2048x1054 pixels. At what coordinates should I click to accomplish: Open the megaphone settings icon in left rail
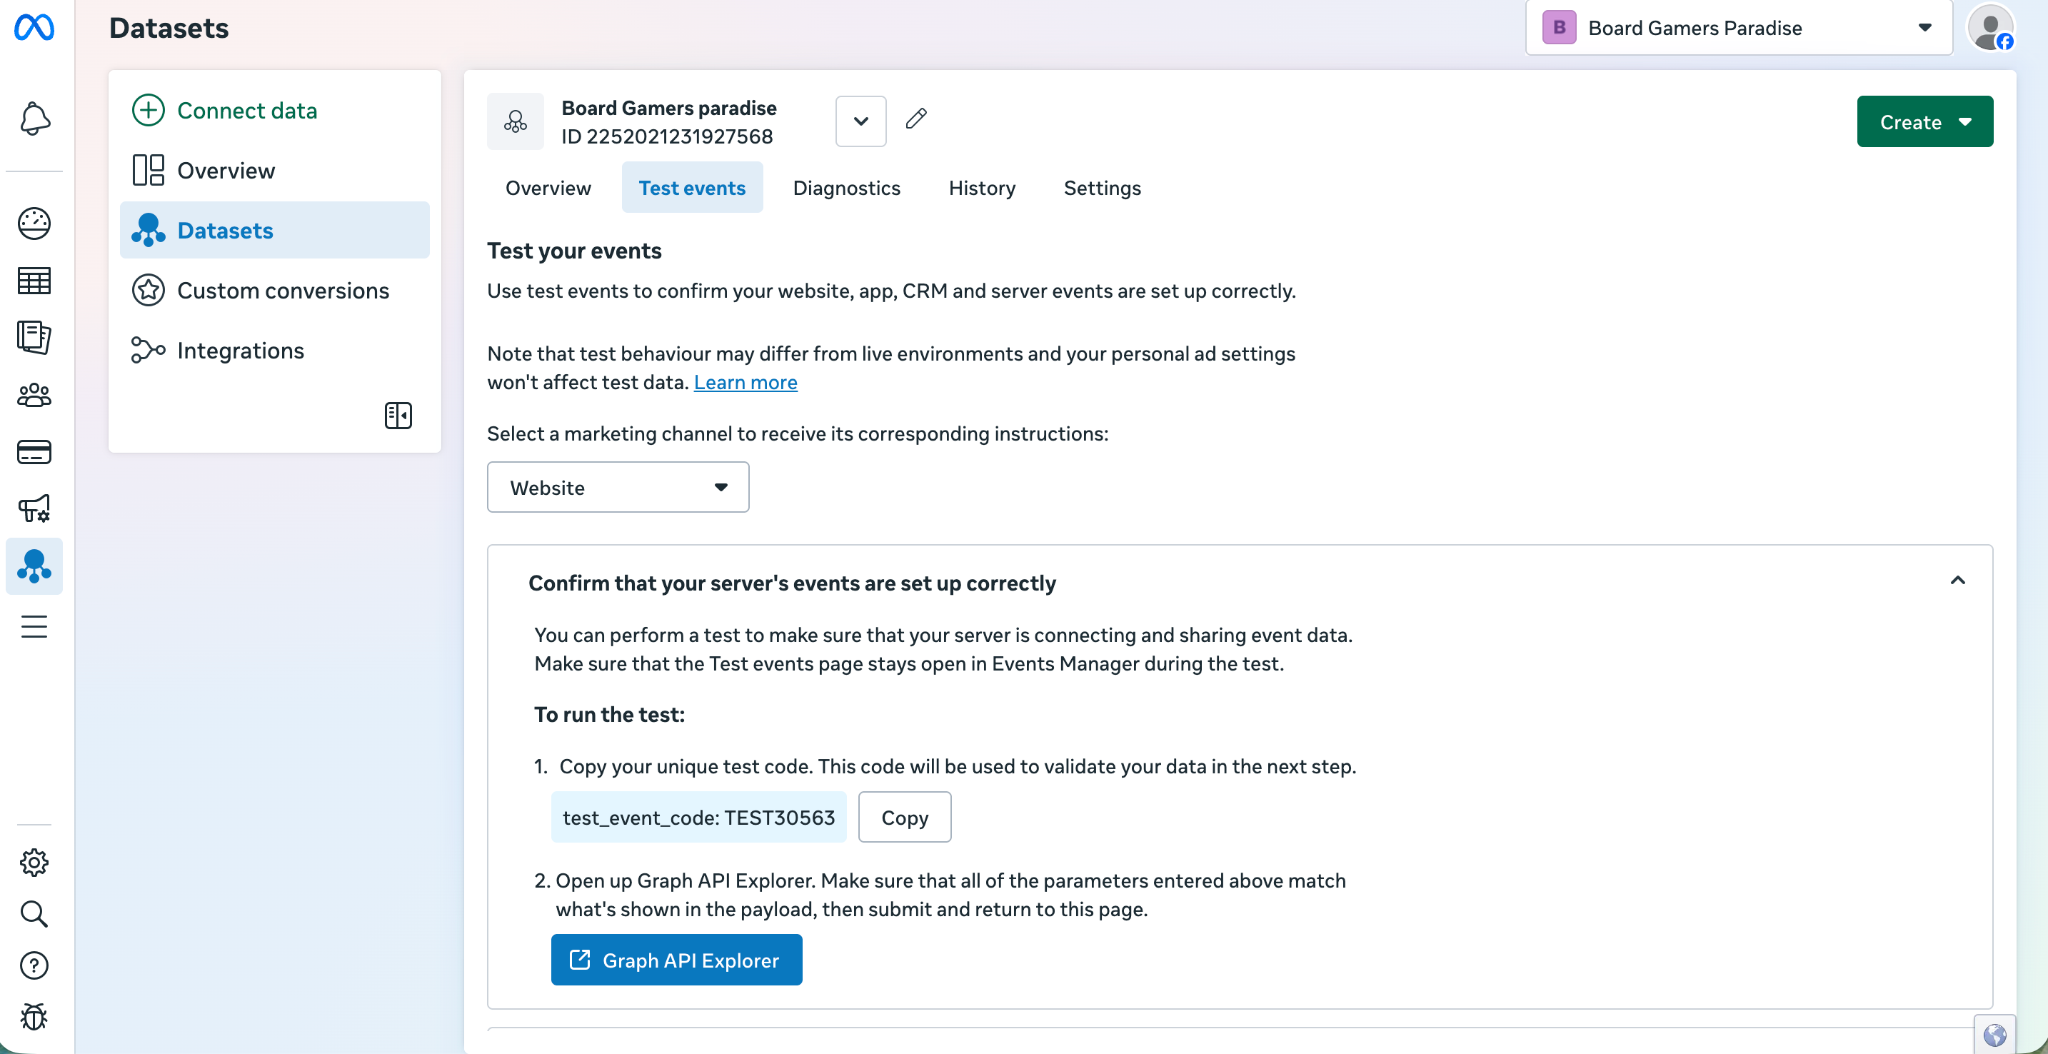coord(34,509)
